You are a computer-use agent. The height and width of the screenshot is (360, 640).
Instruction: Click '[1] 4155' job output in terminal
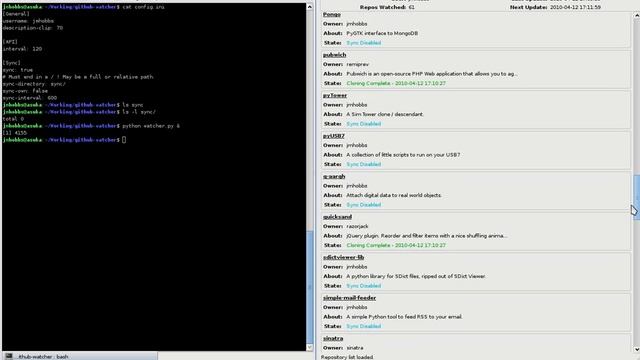tap(15, 133)
